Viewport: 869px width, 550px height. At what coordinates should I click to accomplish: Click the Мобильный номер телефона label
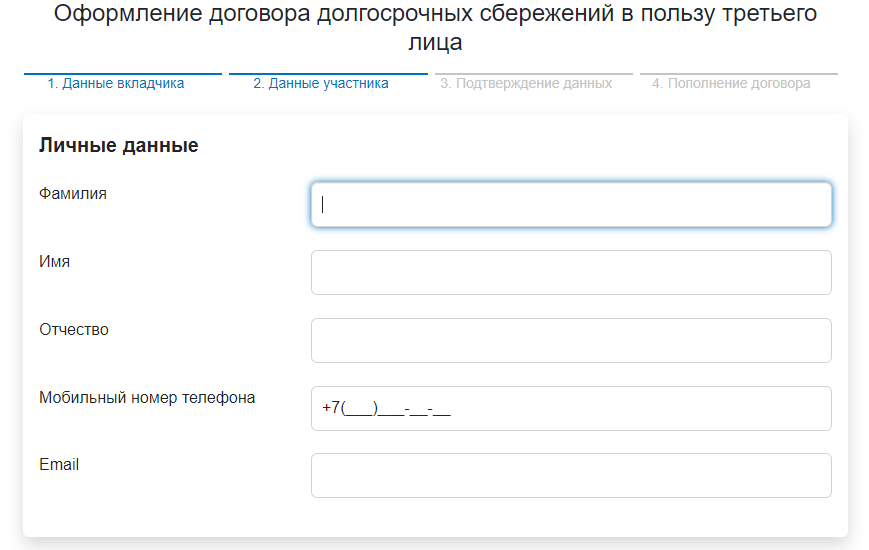click(147, 398)
